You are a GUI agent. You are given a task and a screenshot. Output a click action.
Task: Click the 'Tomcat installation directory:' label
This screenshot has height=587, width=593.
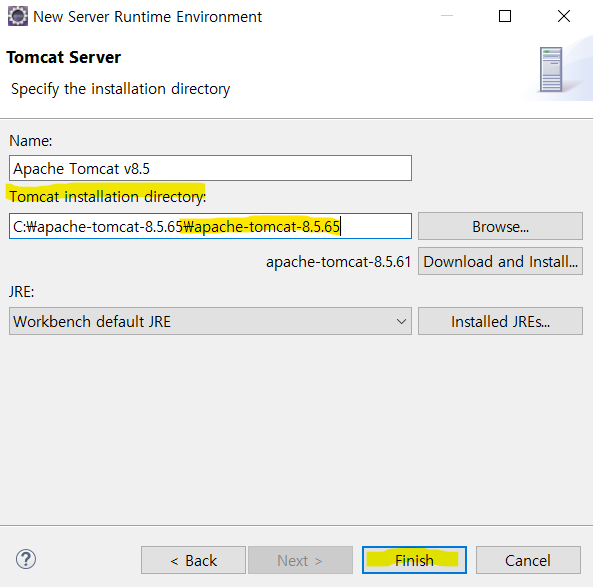point(108,197)
